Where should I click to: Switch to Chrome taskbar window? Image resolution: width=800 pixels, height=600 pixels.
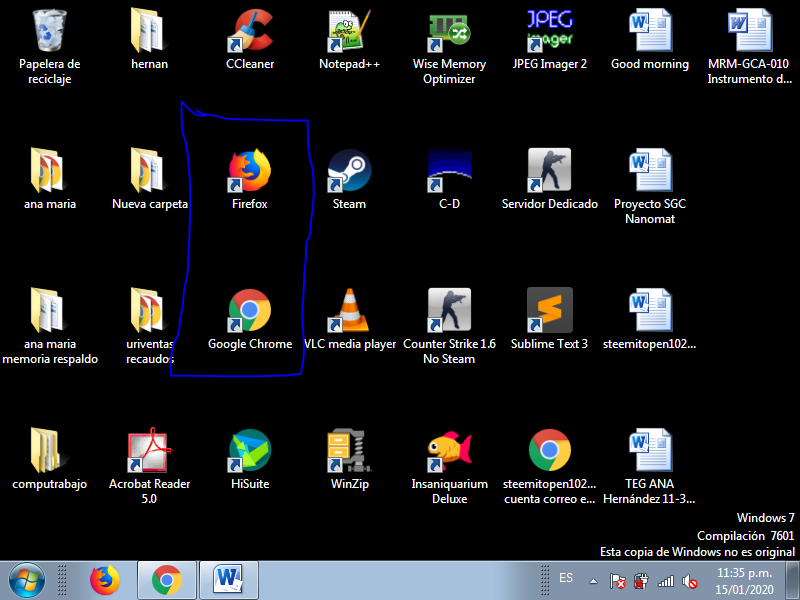click(167, 581)
